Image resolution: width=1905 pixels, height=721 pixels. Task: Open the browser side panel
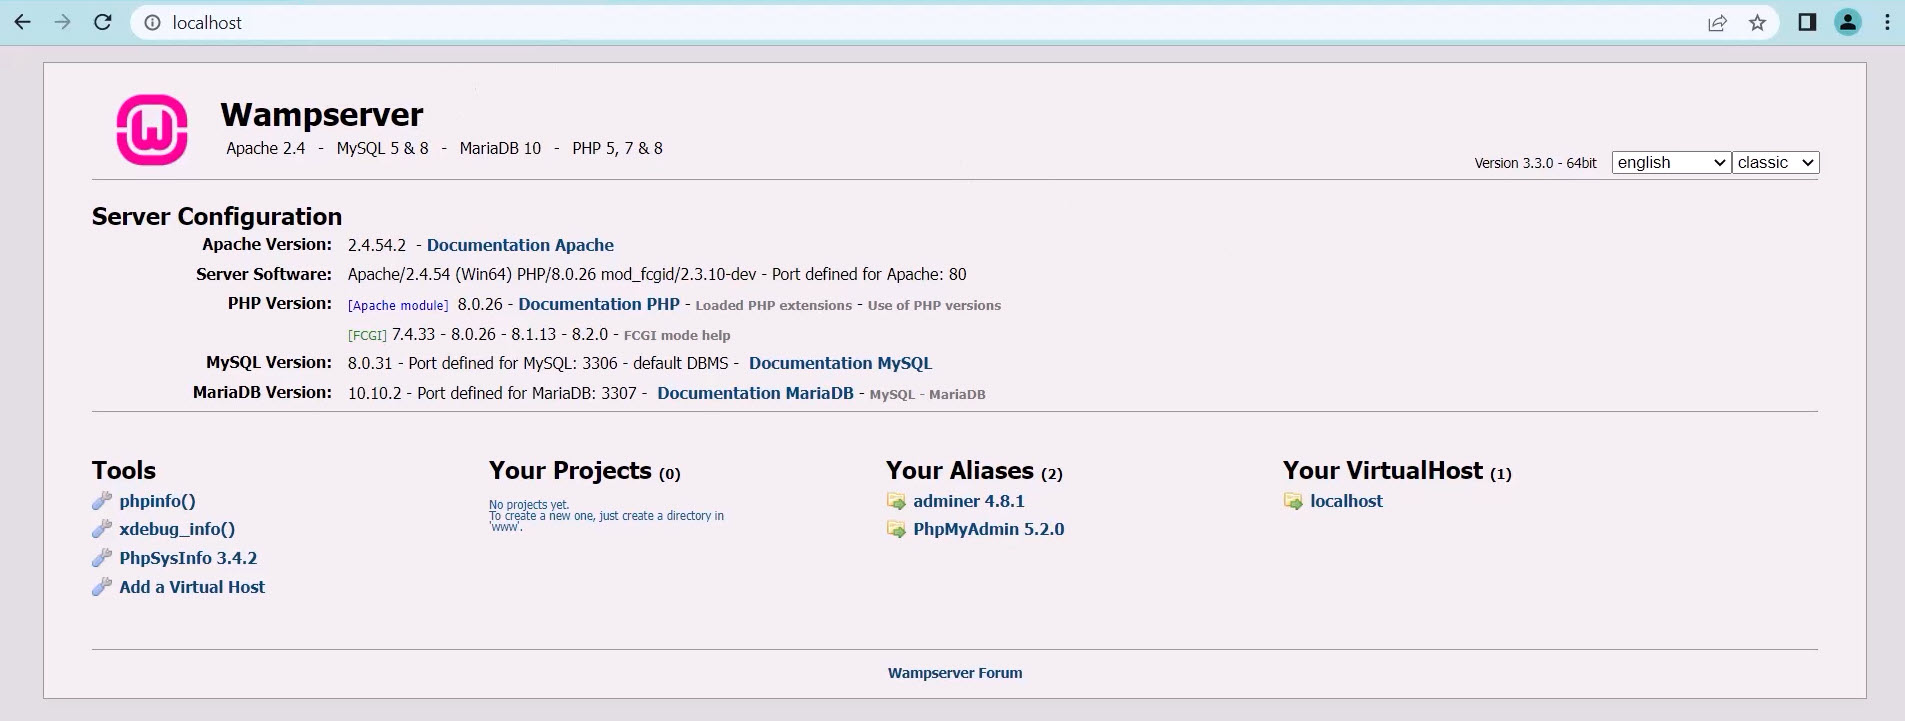pos(1807,22)
